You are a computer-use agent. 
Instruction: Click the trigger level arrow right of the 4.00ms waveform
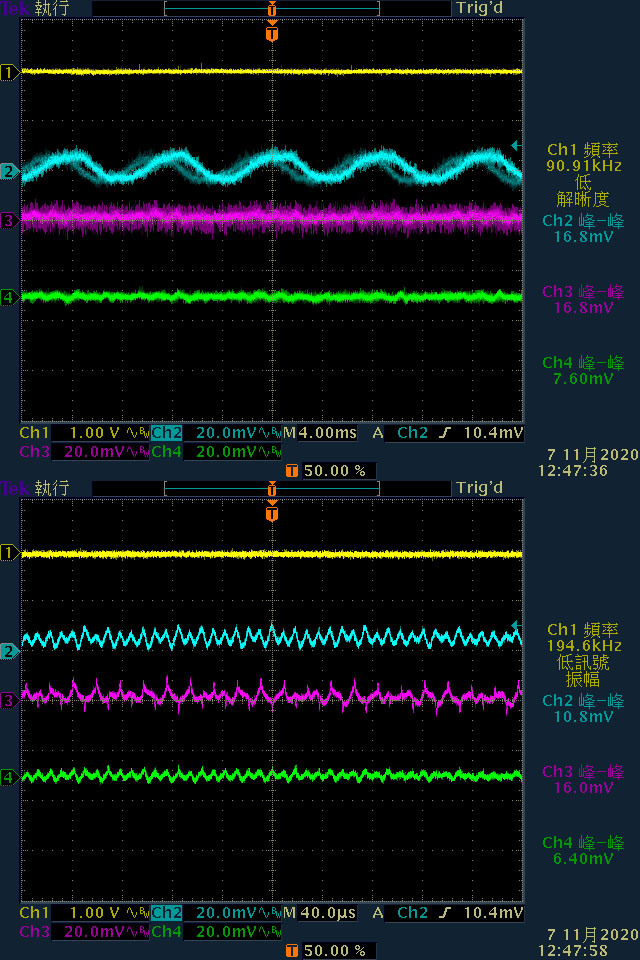tap(516, 145)
